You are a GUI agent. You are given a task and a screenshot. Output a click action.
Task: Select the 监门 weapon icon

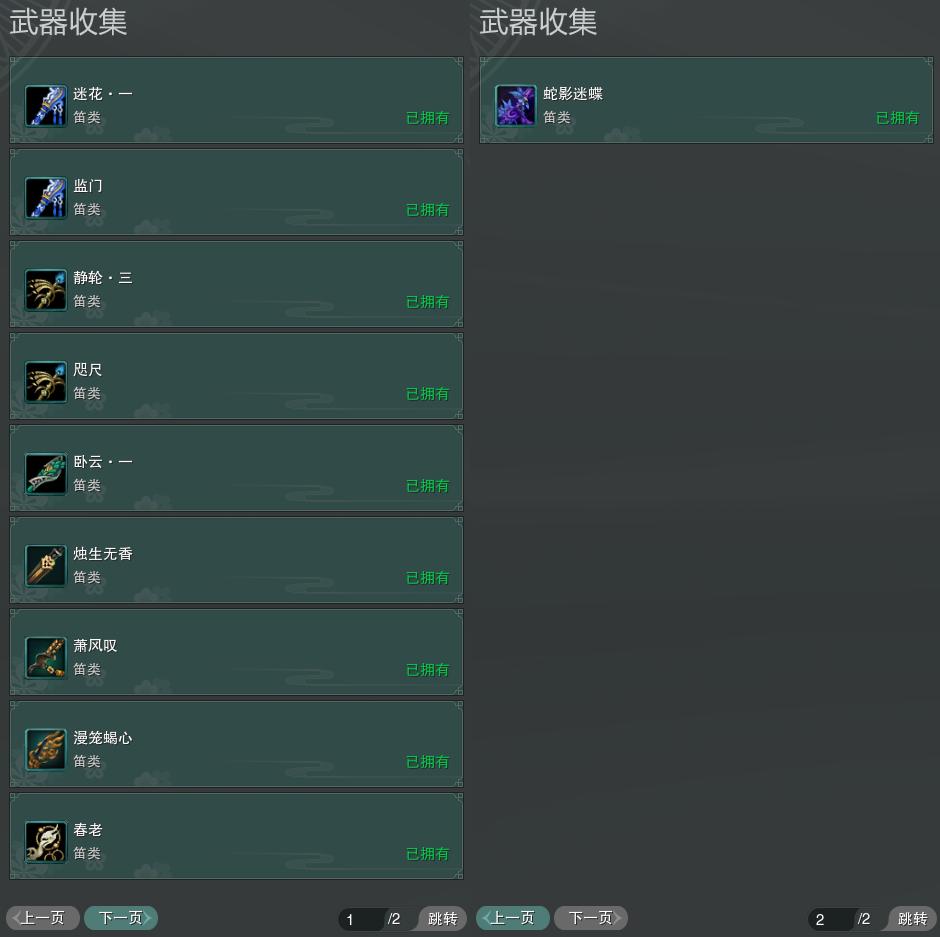(46, 197)
